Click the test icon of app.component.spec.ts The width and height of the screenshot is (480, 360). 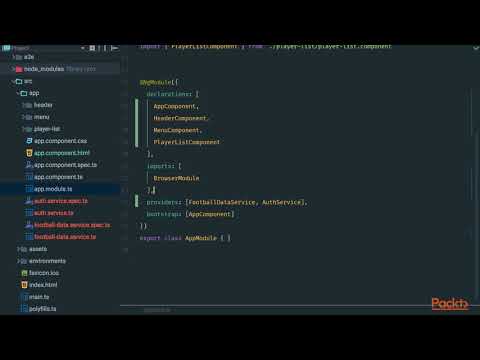pyautogui.click(x=29, y=165)
